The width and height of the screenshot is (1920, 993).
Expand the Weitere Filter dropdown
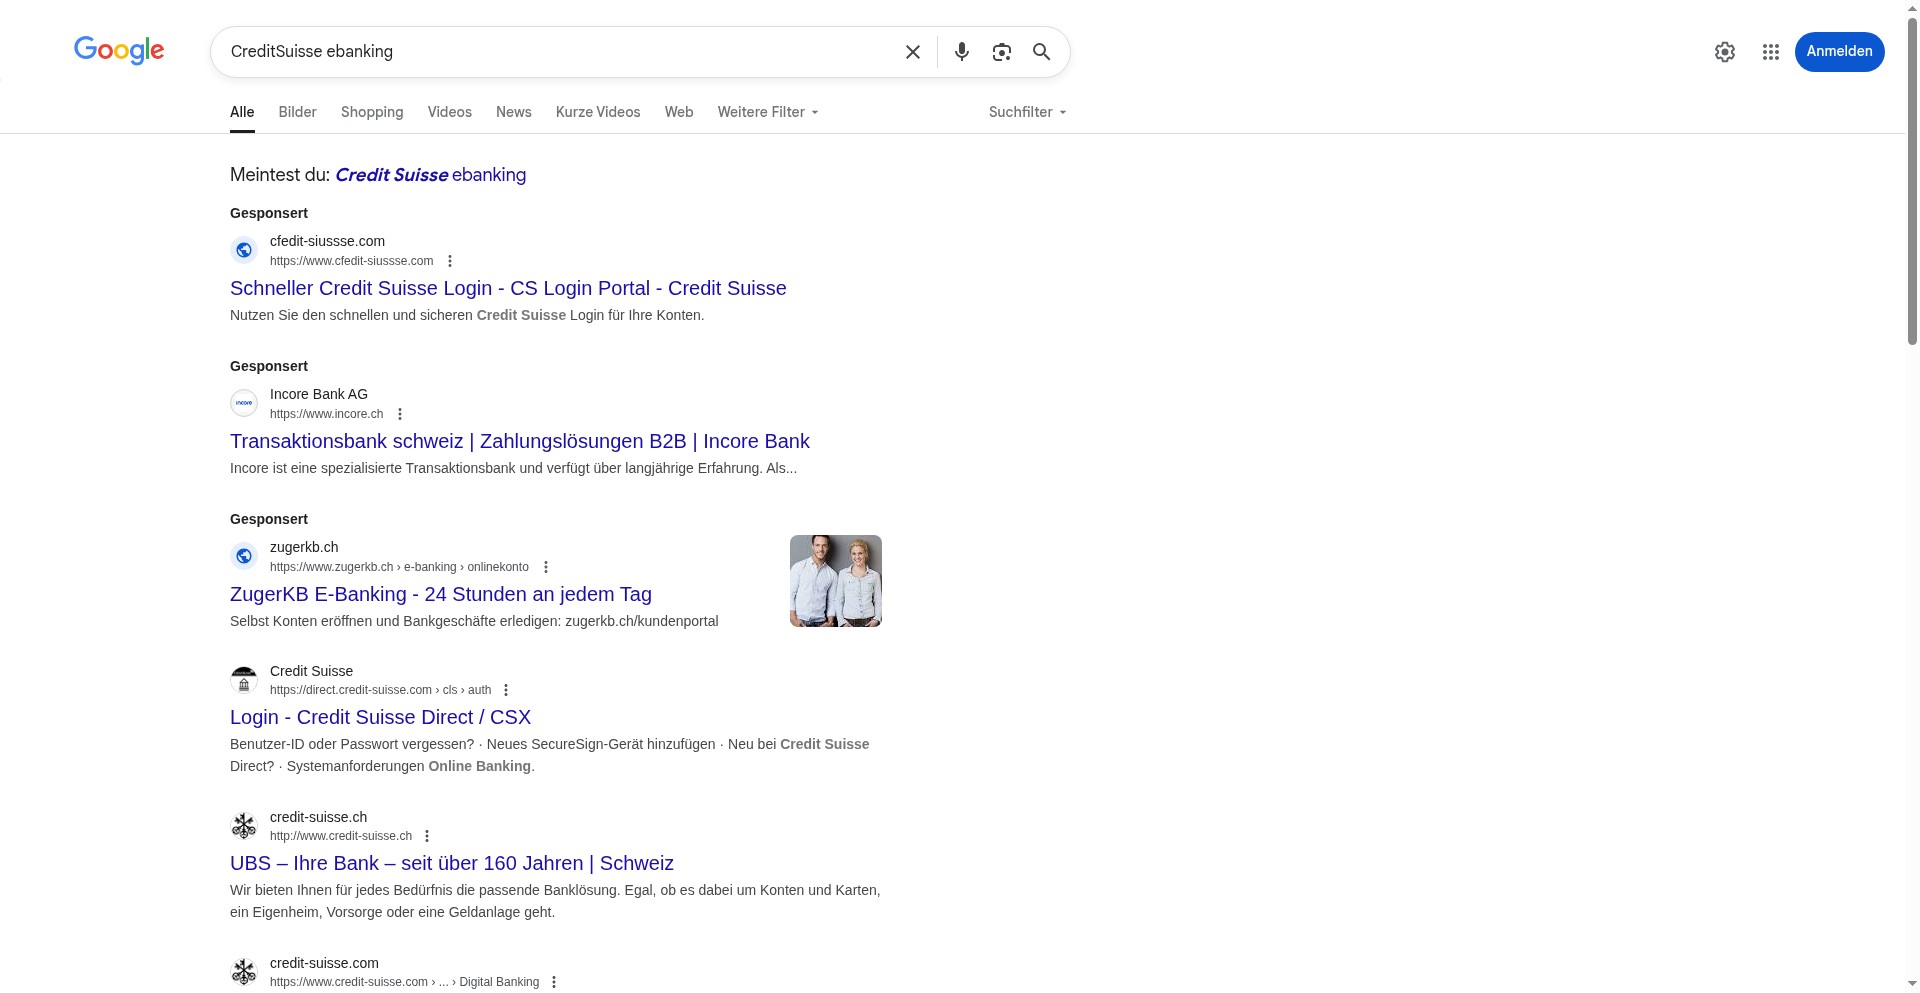[768, 112]
